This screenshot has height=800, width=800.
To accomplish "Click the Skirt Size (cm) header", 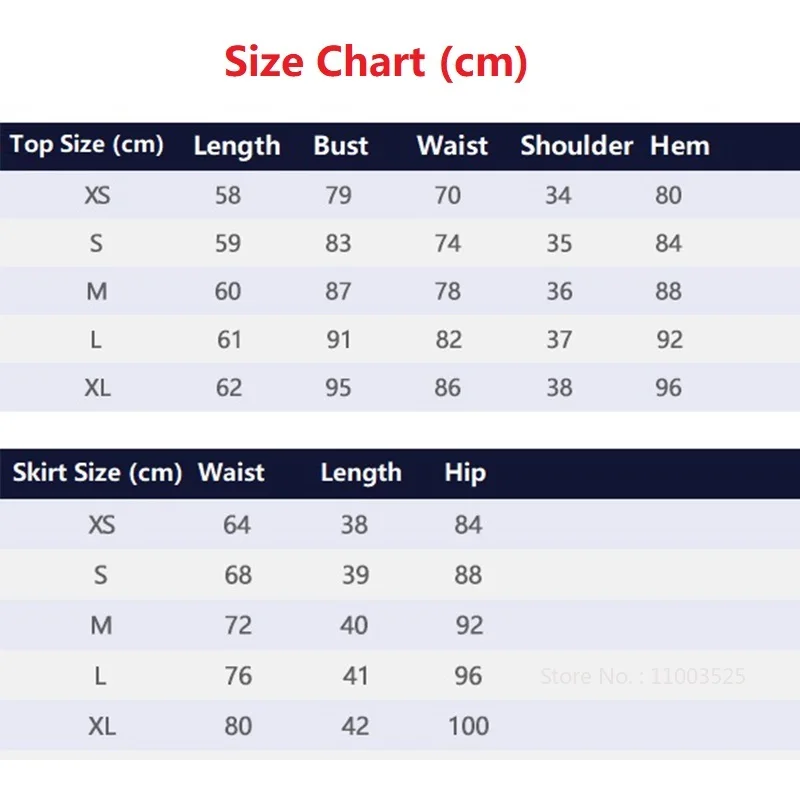I will pyautogui.click(x=97, y=472).
